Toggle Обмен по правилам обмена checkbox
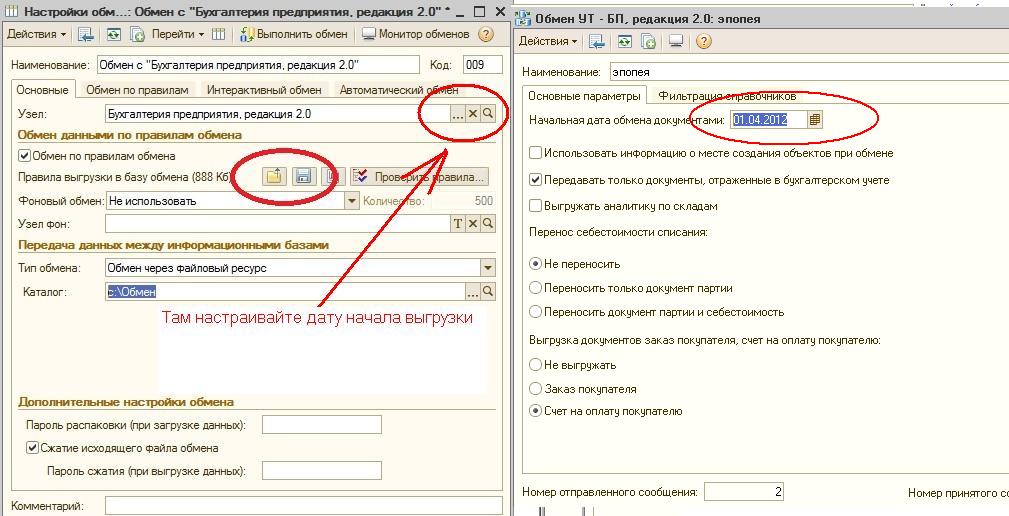1009x516 pixels. coord(24,156)
